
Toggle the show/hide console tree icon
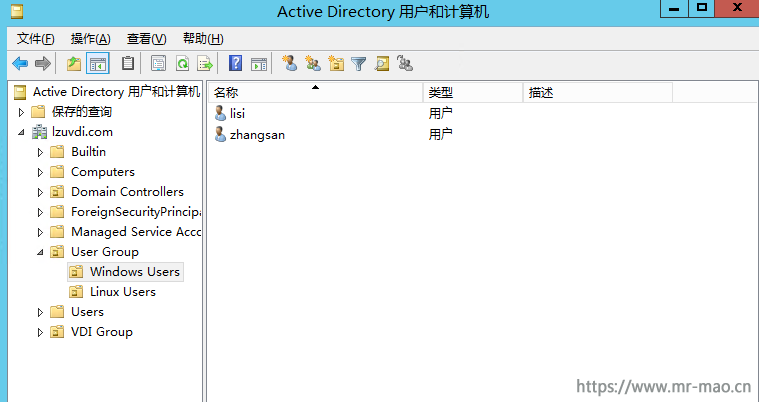click(x=98, y=63)
